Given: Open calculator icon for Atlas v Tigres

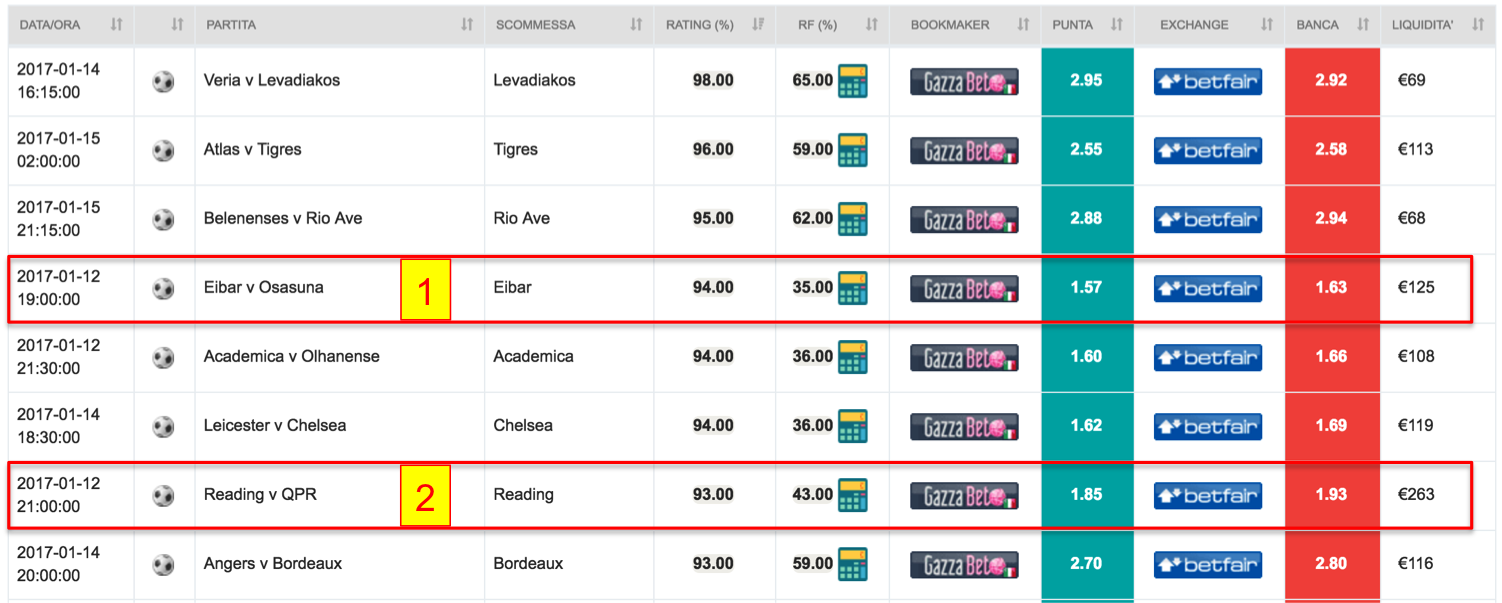Looking at the screenshot, I should 853,149.
